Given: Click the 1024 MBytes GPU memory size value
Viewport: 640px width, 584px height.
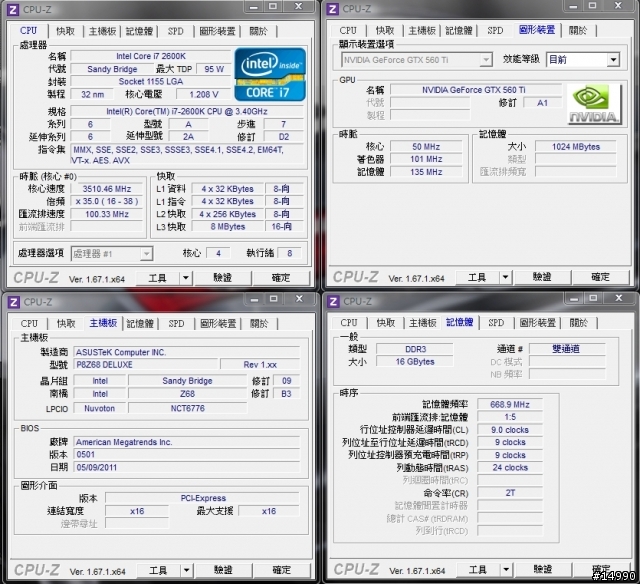Looking at the screenshot, I should [576, 147].
